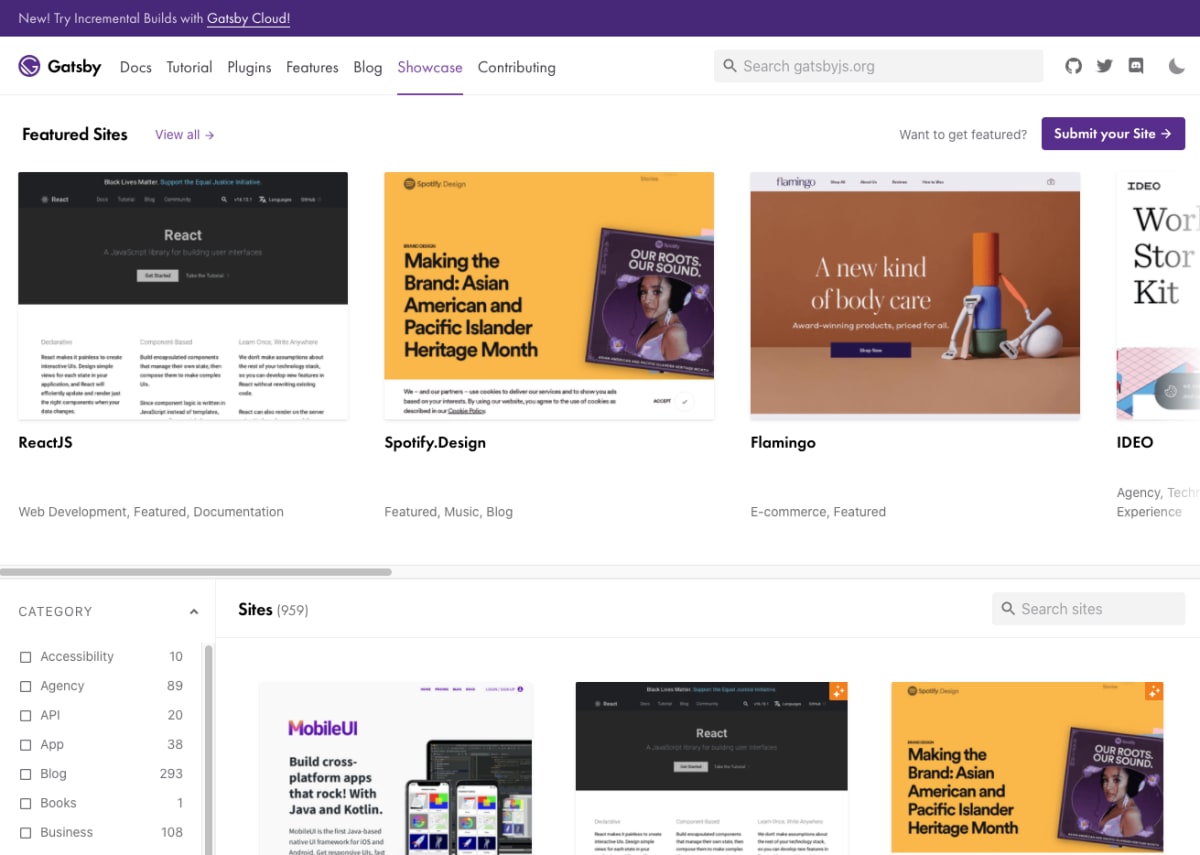Open the MobileUI site card thumbnail
Image resolution: width=1200 pixels, height=855 pixels.
point(396,768)
